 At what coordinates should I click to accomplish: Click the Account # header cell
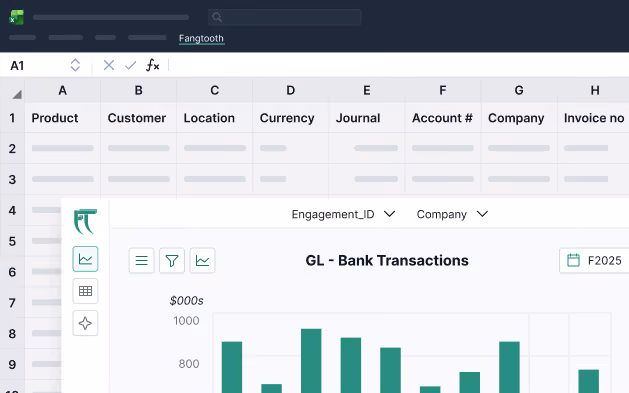(443, 118)
